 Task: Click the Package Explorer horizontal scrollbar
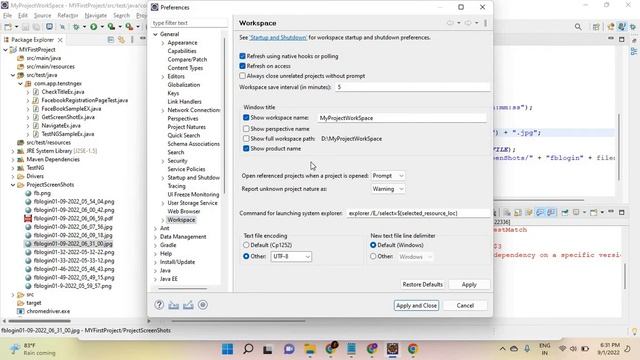[x=39, y=321]
